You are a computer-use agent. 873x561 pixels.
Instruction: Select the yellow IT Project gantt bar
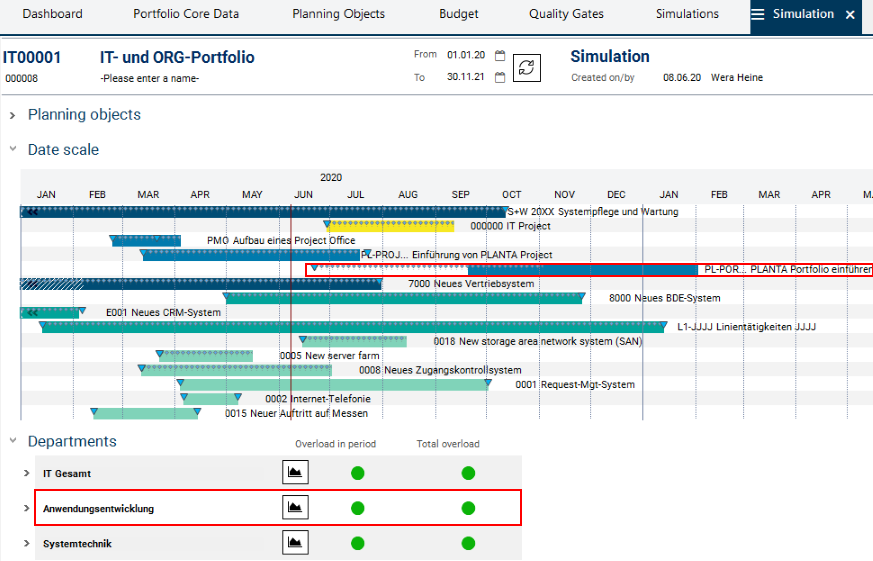pos(390,226)
